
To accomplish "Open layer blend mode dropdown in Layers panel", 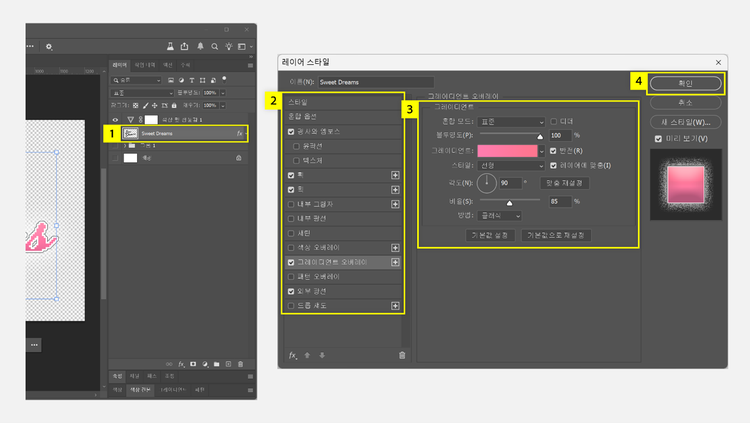I will 142,93.
